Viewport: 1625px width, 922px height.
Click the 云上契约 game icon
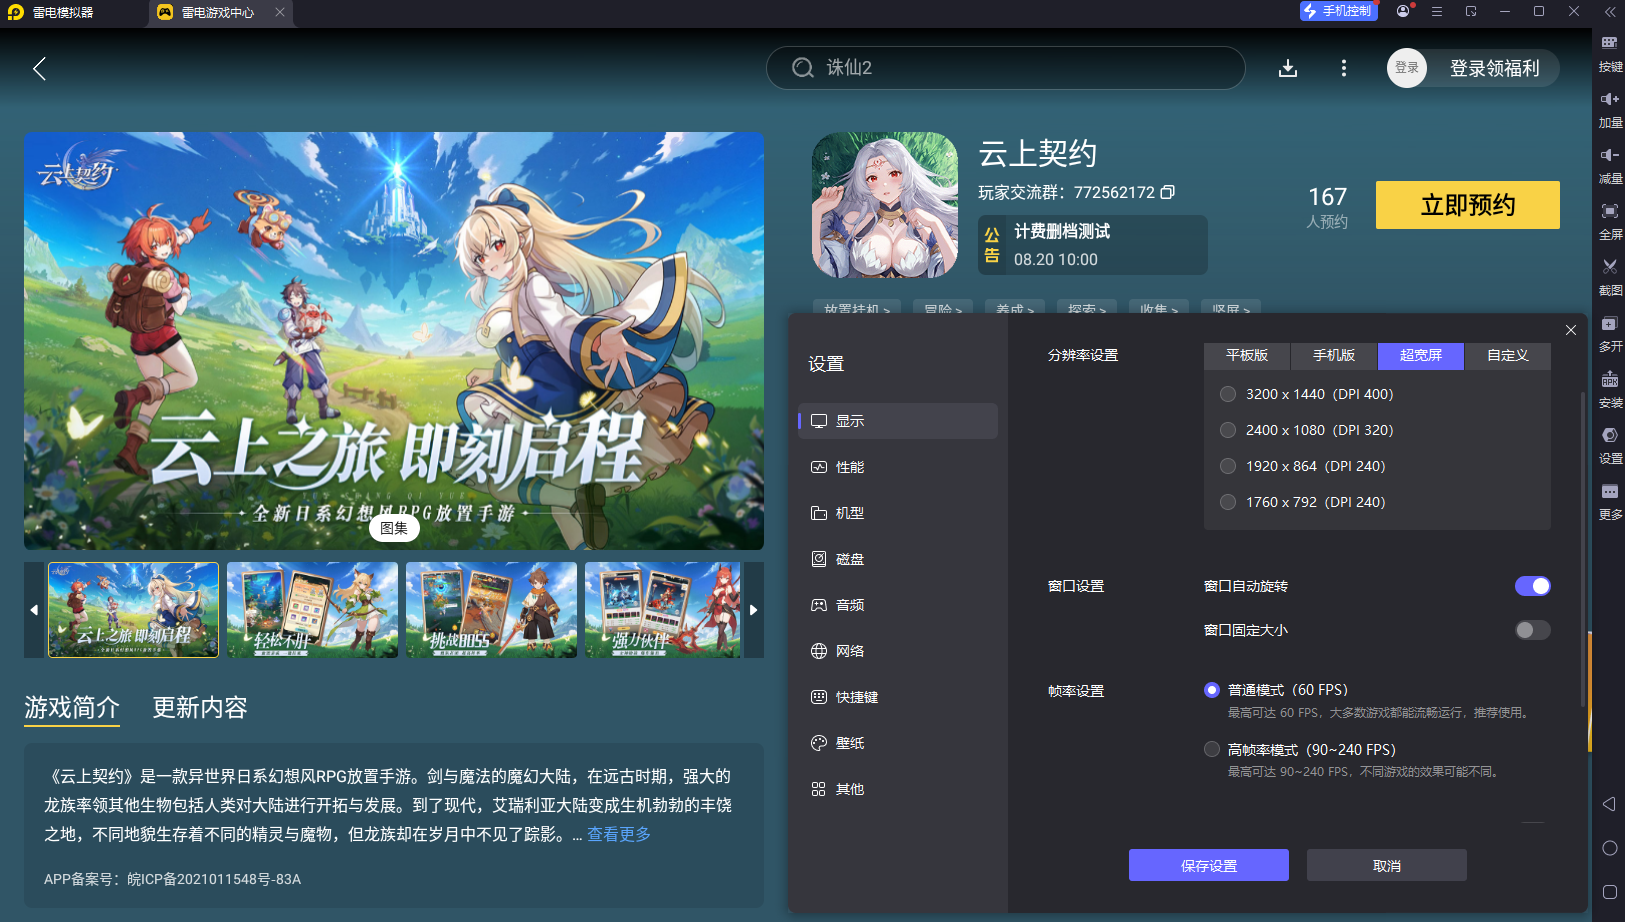pos(885,205)
